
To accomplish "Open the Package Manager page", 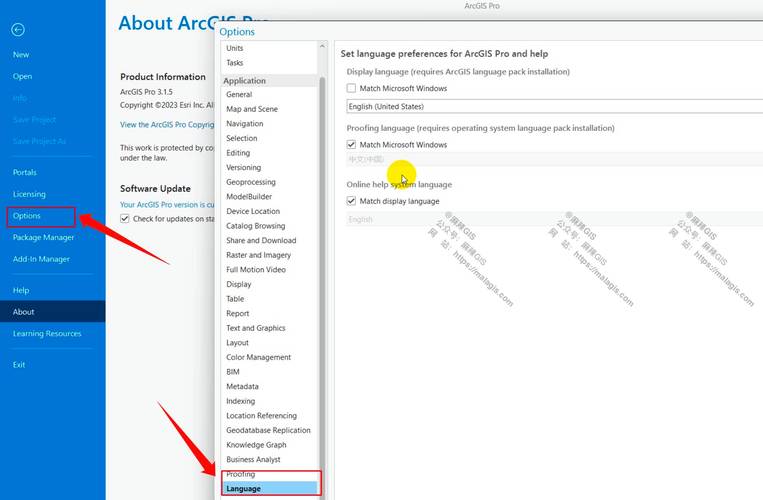I will (x=43, y=237).
